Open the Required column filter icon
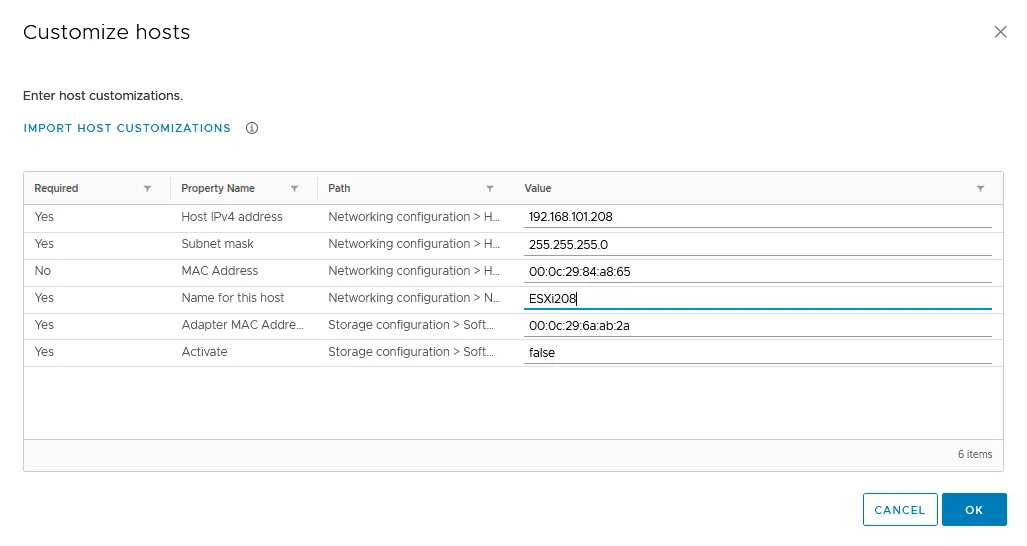Viewport: 1027px width, 546px height. coord(148,188)
